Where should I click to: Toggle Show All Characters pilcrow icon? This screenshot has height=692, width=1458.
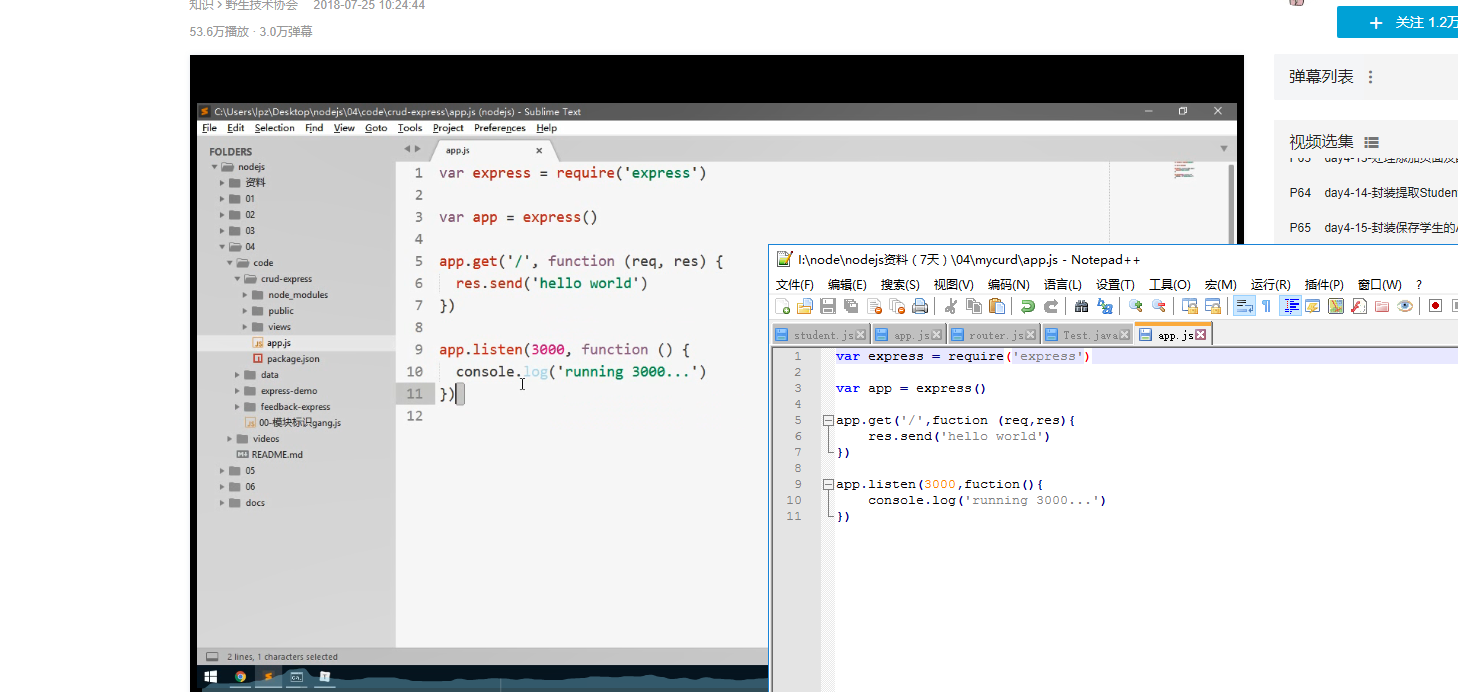pyautogui.click(x=1266, y=306)
